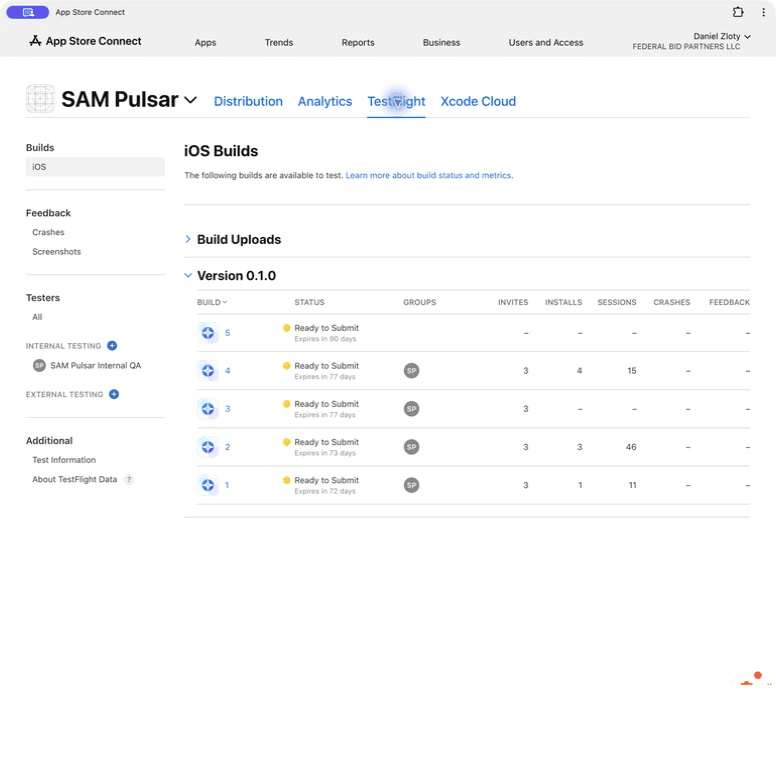Viewport: 776px width, 769px height.
Task: Open build number 1
Action: coord(227,485)
